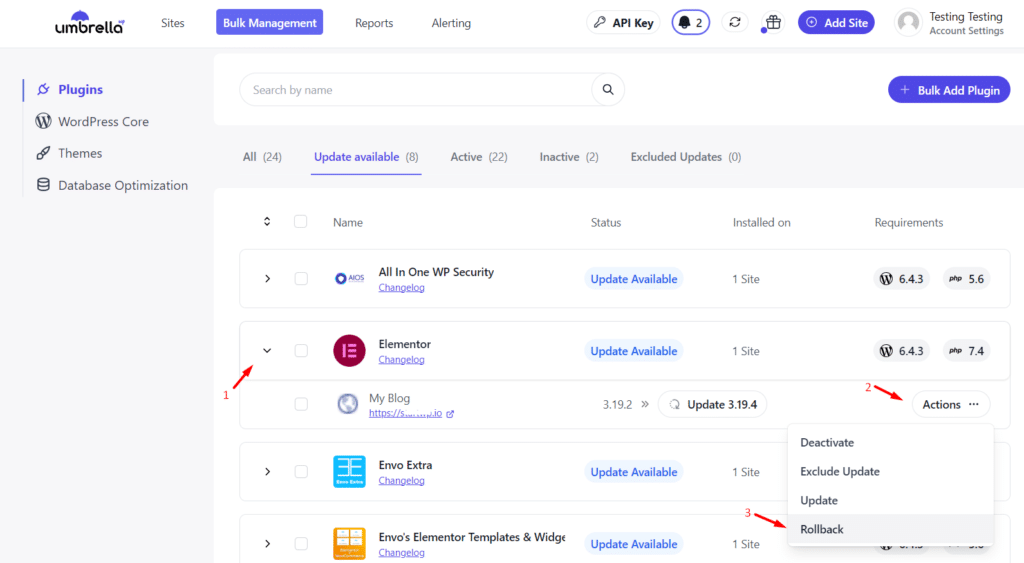Screen dimensions: 1024x563
Task: Click the Database Optimization icon
Action: point(43,185)
